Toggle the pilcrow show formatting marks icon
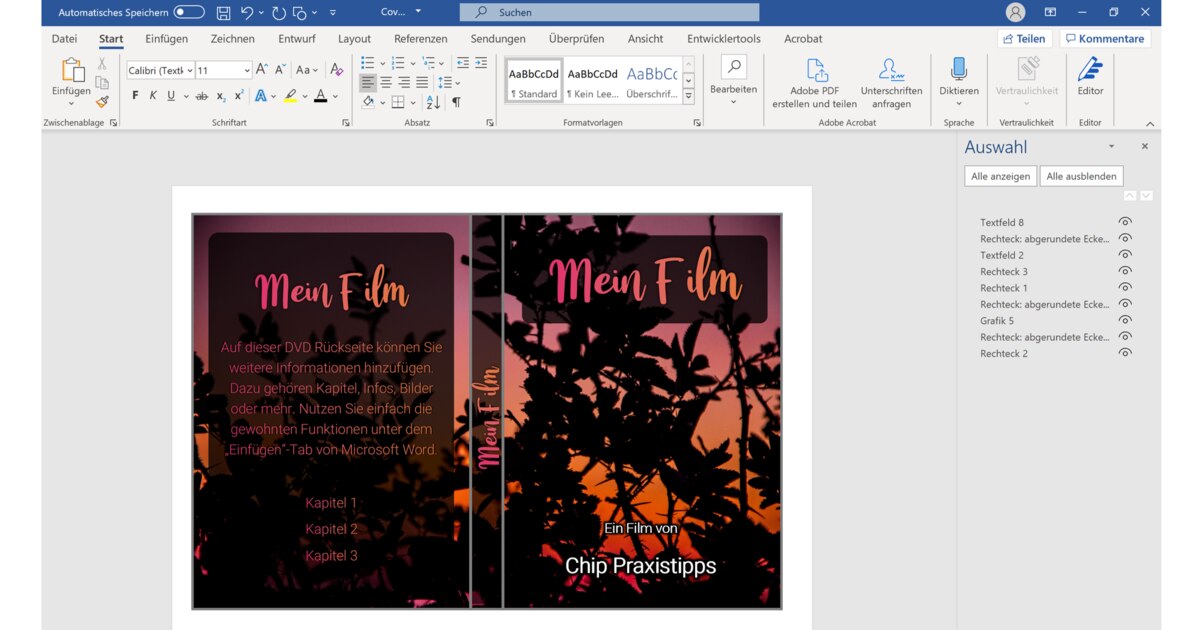Viewport: 1204px width, 630px height. [x=456, y=102]
